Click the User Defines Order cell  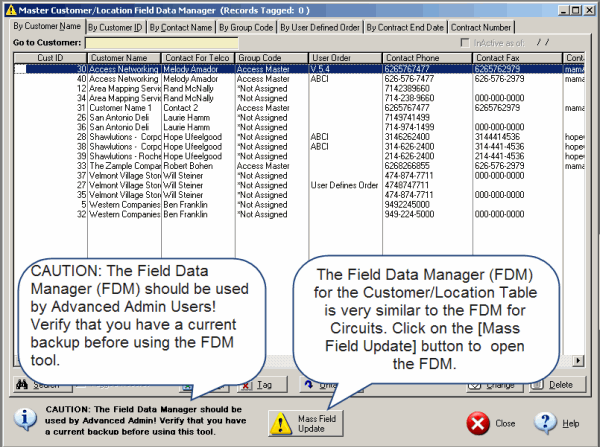coord(344,185)
